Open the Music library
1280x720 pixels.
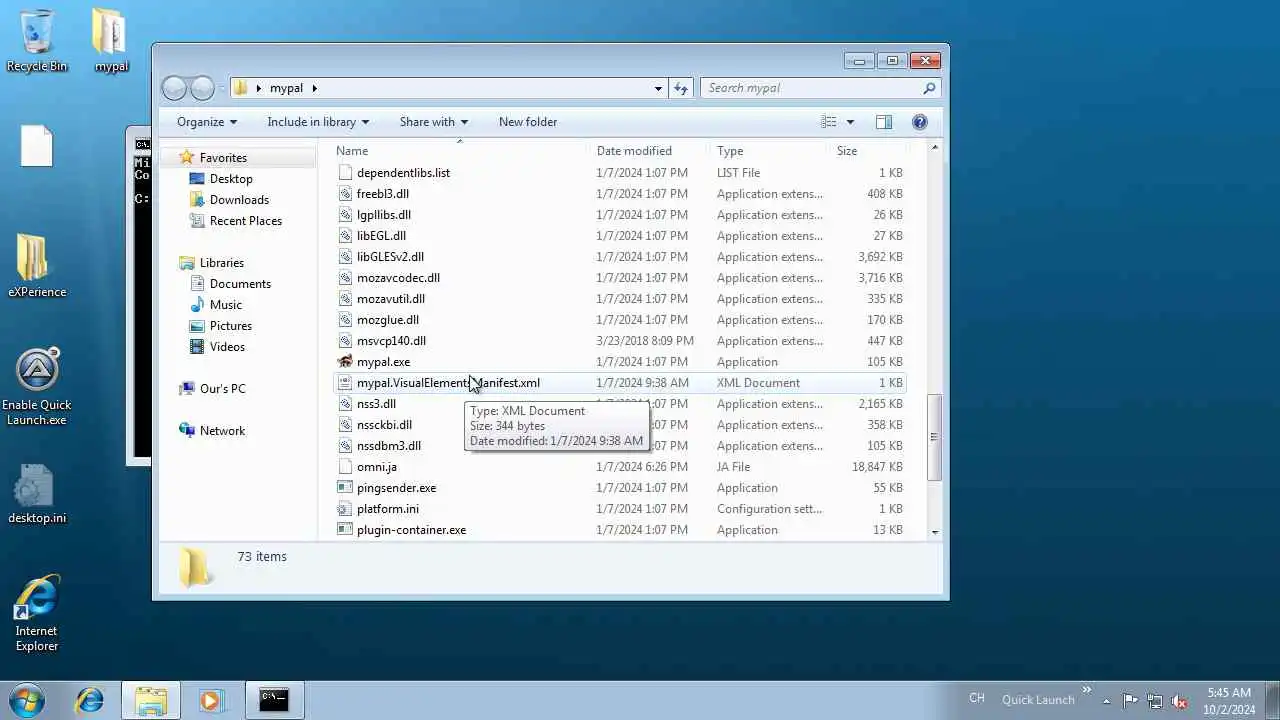point(226,305)
